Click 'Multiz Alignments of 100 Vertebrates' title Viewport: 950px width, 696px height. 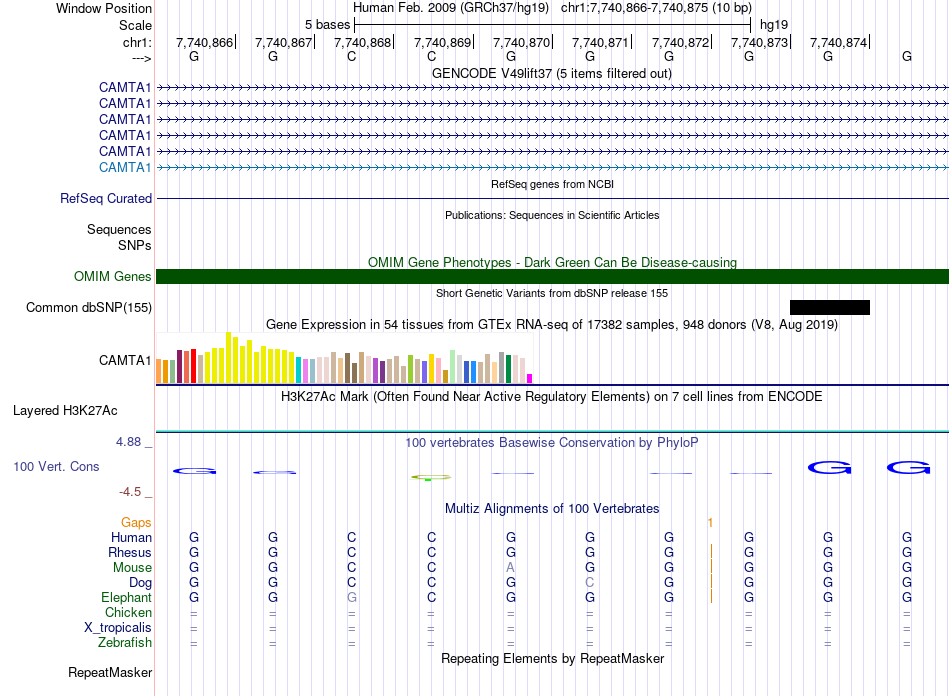(552, 508)
